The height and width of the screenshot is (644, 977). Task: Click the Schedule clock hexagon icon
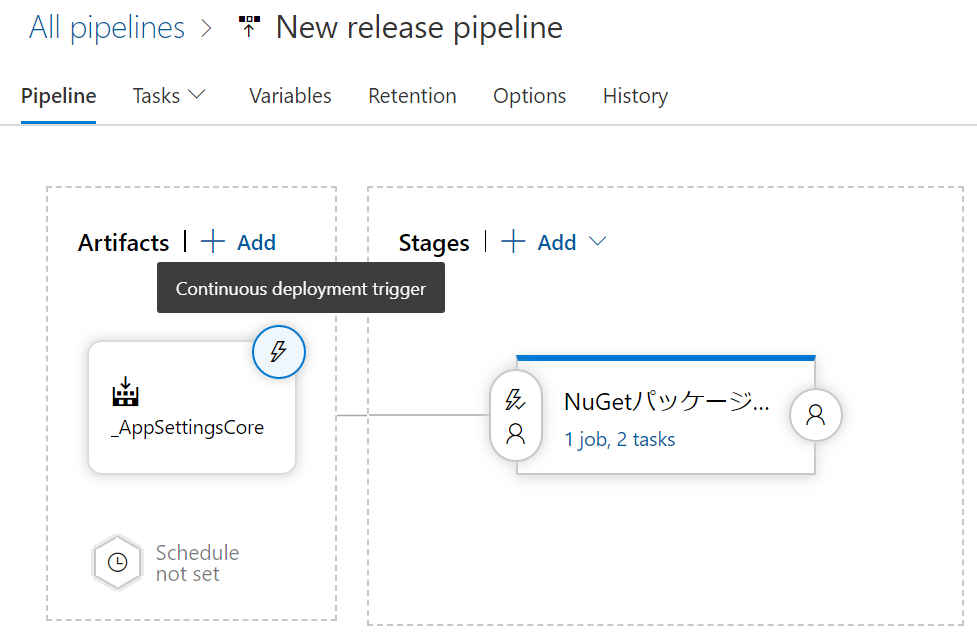tap(118, 562)
